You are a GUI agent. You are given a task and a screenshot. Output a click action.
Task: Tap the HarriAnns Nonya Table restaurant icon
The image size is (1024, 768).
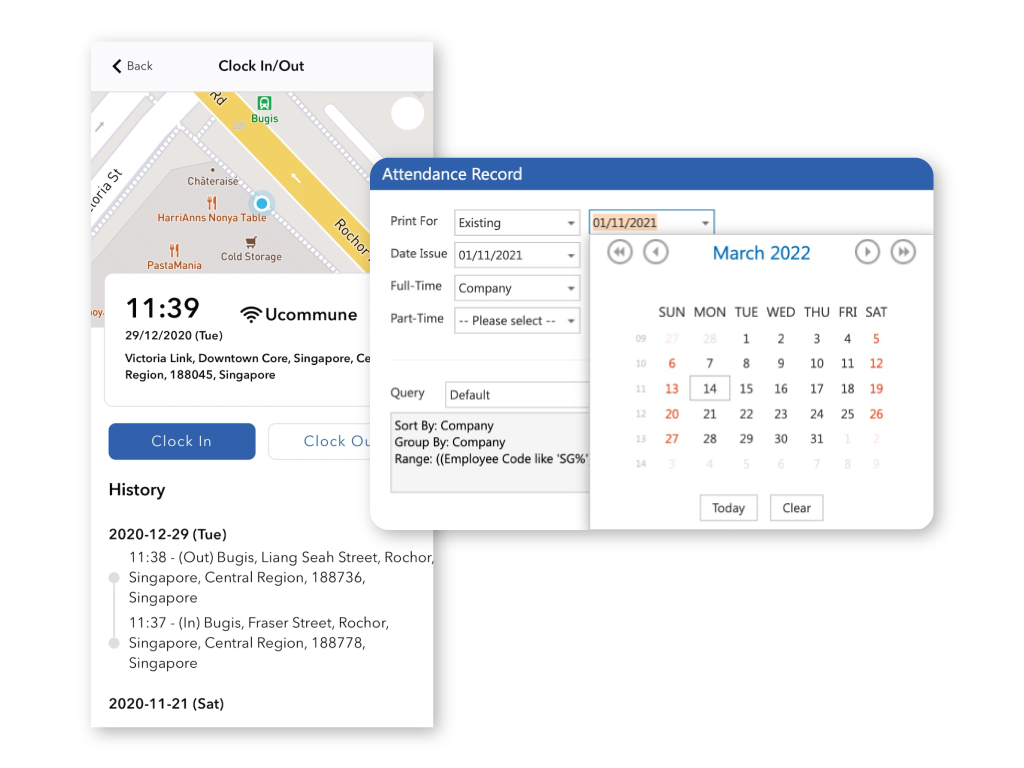212,203
